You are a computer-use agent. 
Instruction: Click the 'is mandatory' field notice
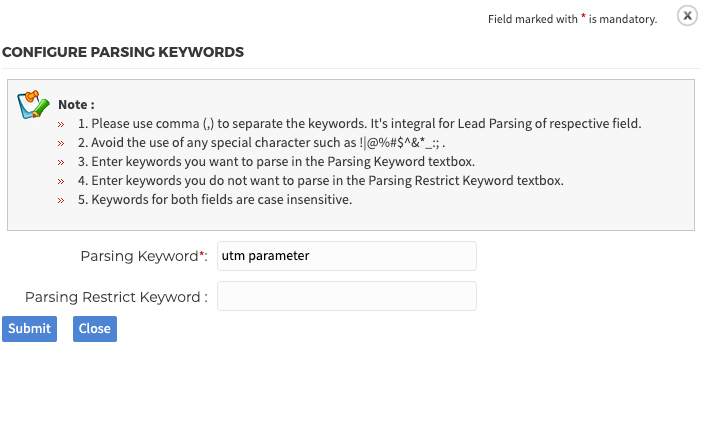pos(572,19)
